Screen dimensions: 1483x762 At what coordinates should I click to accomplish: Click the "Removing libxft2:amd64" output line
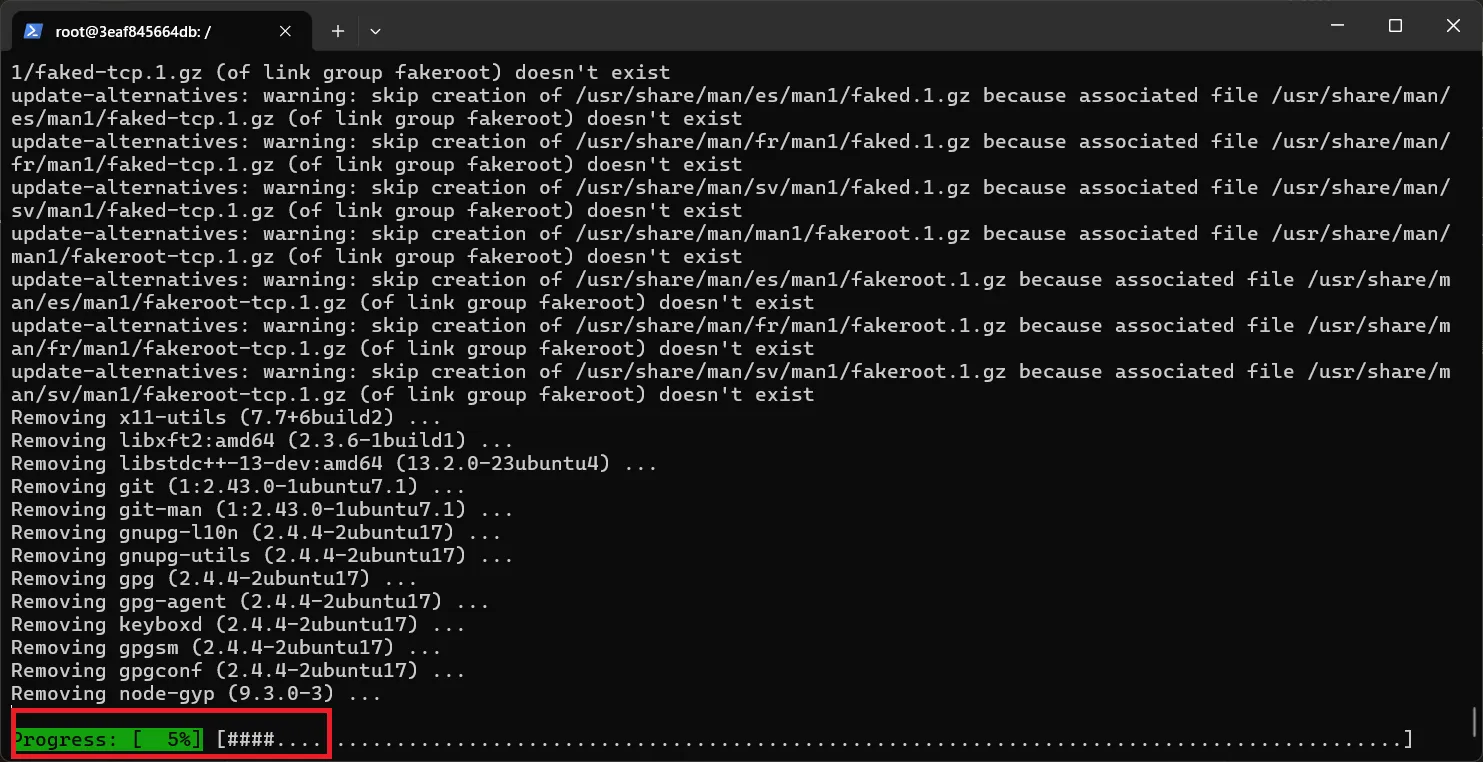(x=262, y=441)
